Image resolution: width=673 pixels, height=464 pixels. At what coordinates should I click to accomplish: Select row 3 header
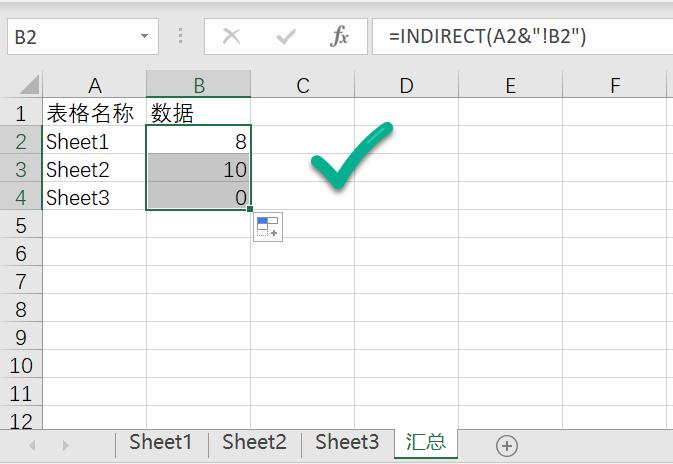click(x=21, y=169)
